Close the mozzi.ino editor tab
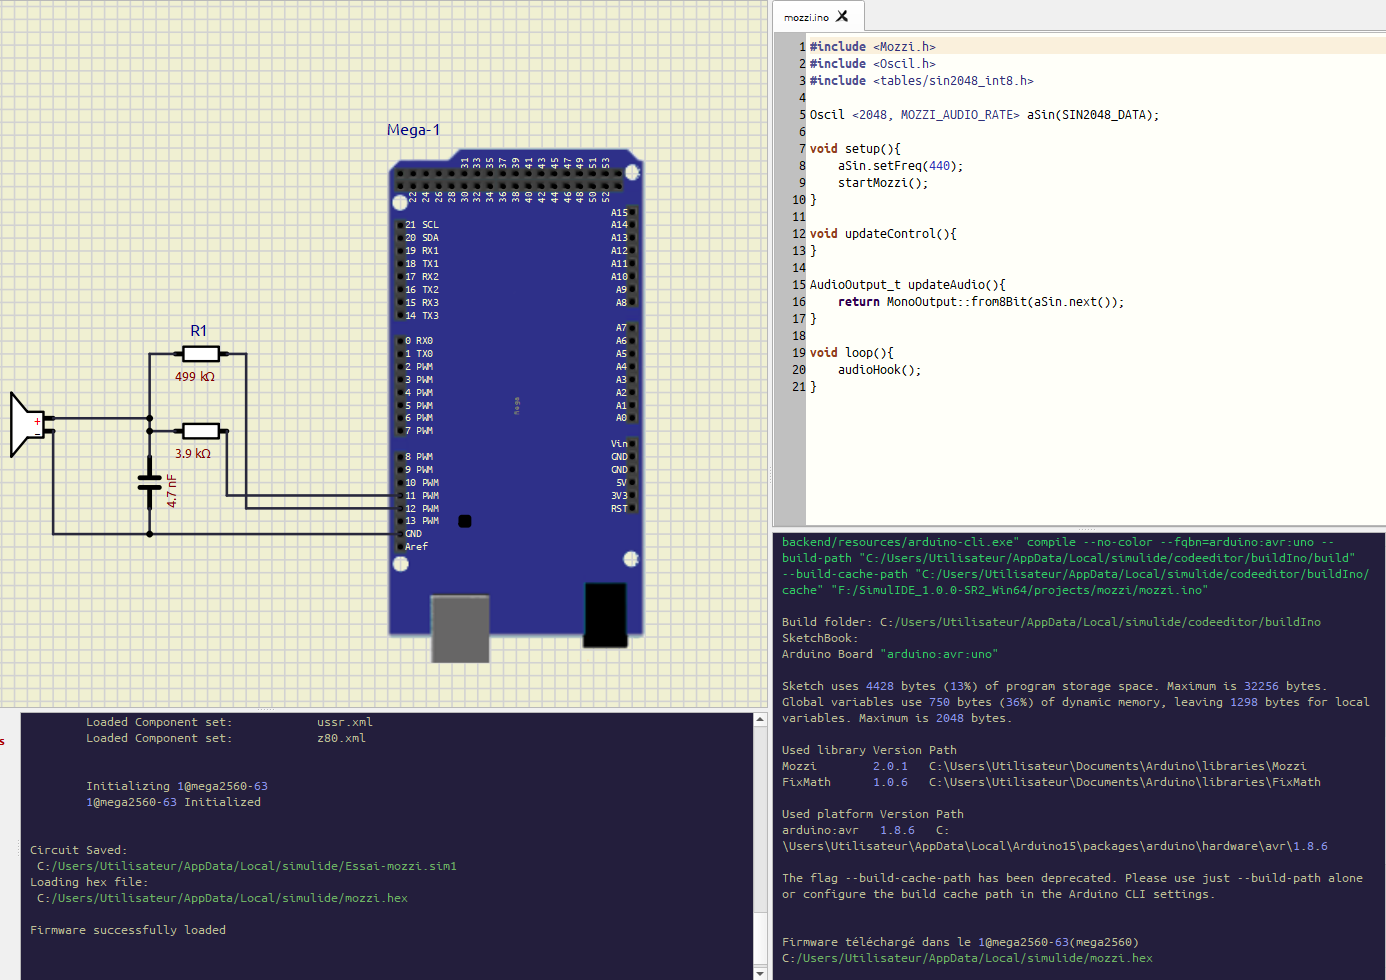 842,16
